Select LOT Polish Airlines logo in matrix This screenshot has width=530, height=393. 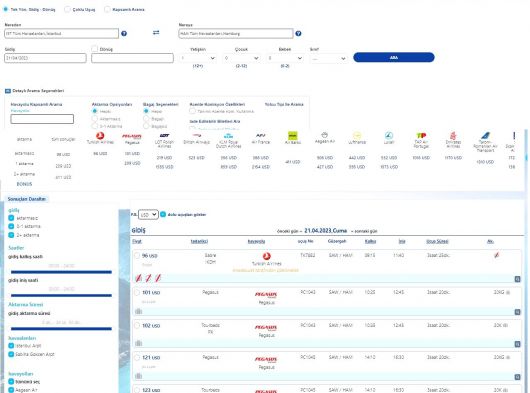(x=164, y=136)
